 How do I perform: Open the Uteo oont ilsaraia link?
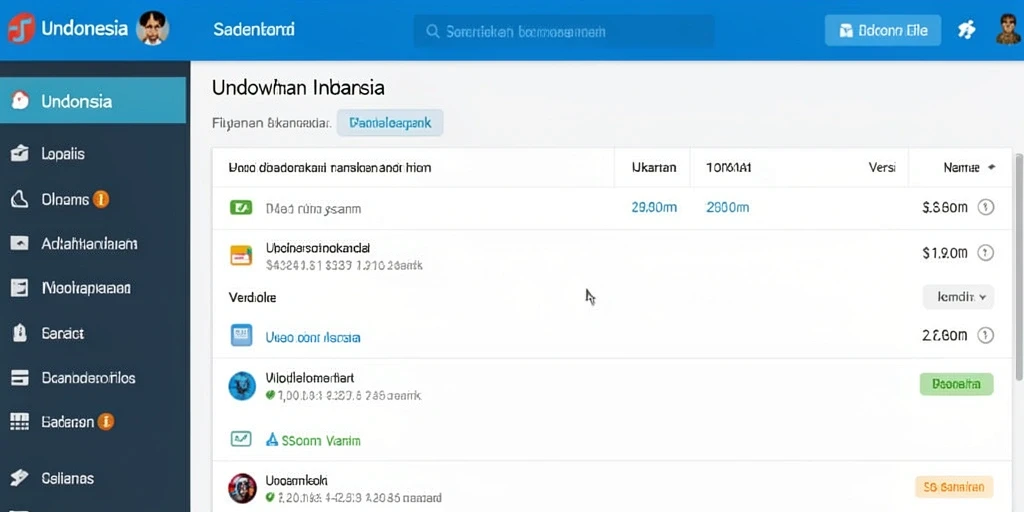click(313, 338)
